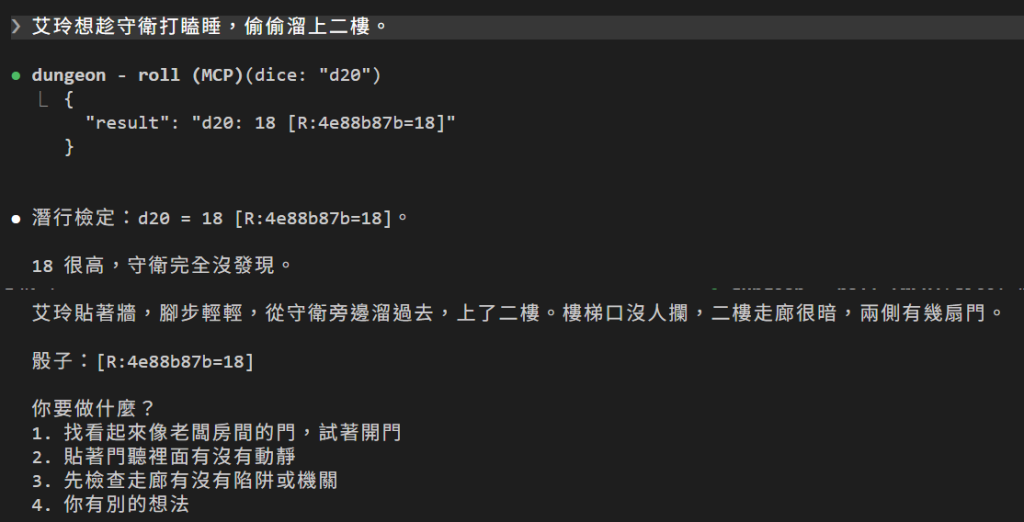Image resolution: width=1024 pixels, height=522 pixels.
Task: Click the prompt chevron before 艾玲想趁守衛打瞌睡
Action: tap(16, 27)
